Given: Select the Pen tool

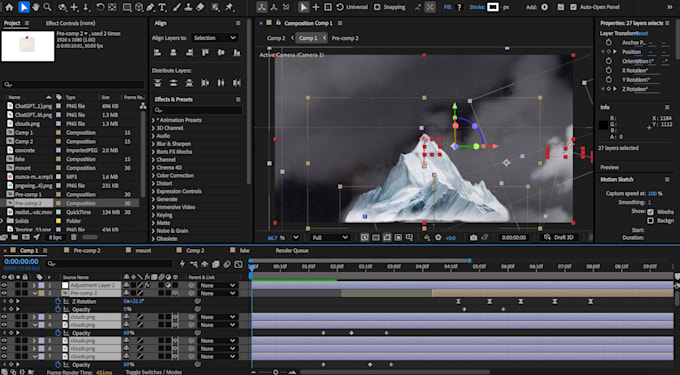Looking at the screenshot, I should pyautogui.click(x=150, y=7).
